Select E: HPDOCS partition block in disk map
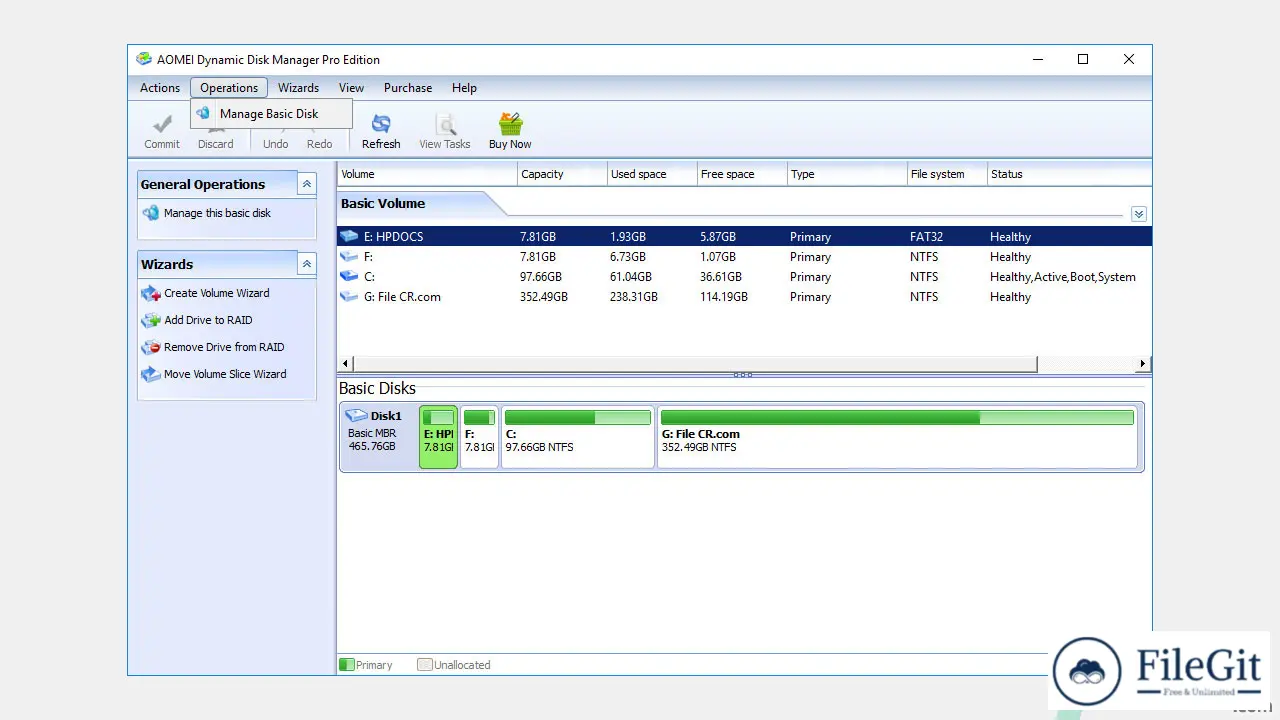Screen dimensions: 1280x720 pyautogui.click(x=438, y=437)
